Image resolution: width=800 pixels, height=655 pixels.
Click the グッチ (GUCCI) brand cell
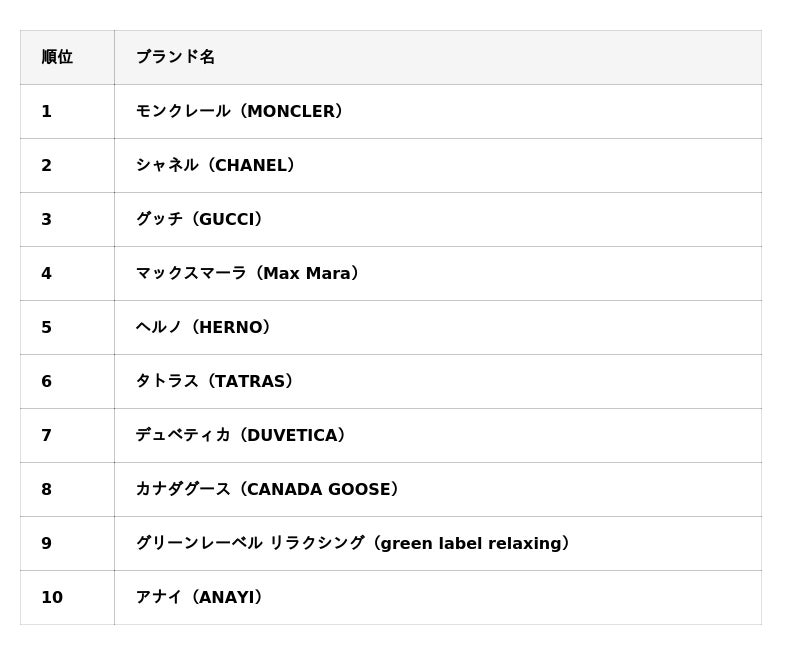[x=200, y=219]
